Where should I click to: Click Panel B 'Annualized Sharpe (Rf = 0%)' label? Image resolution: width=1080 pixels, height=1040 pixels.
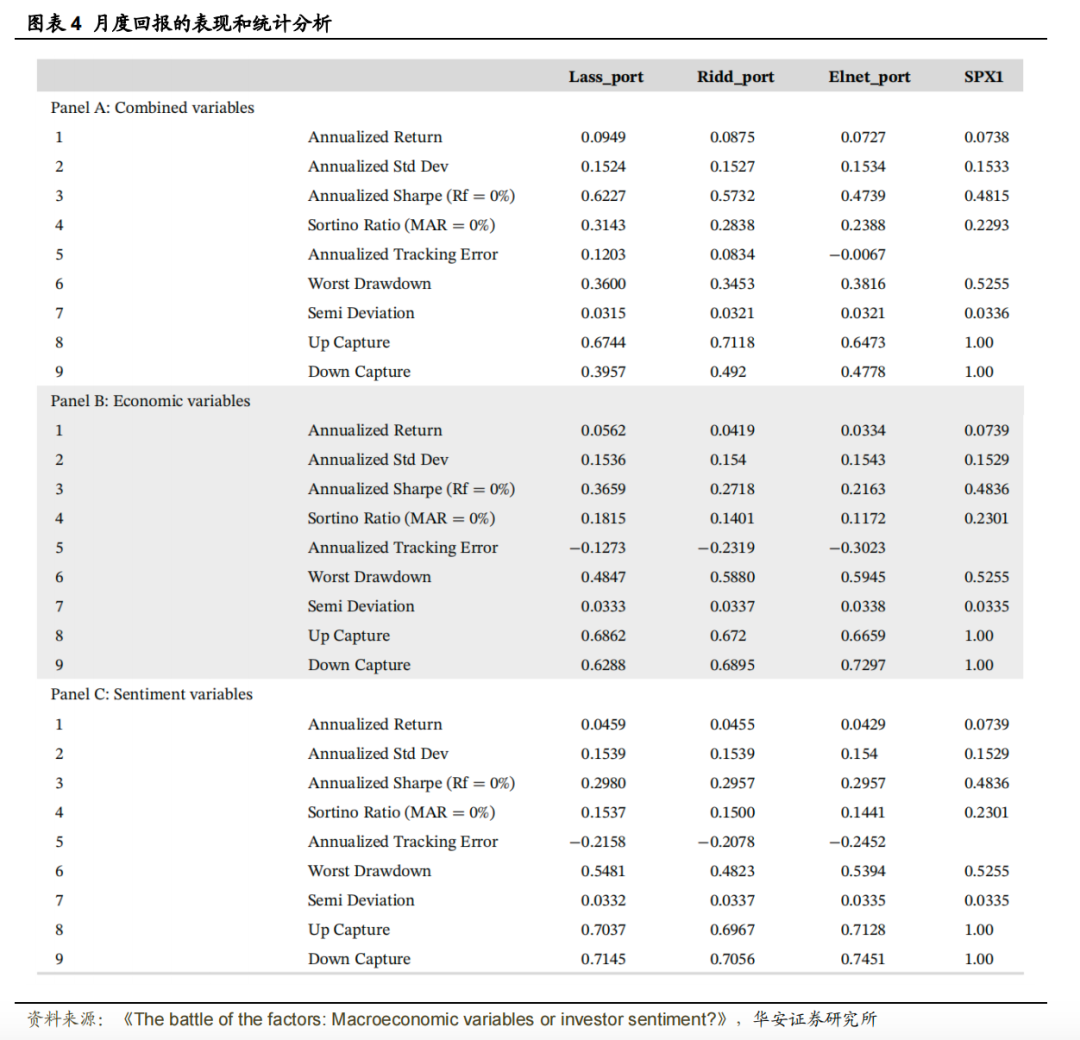tap(411, 489)
